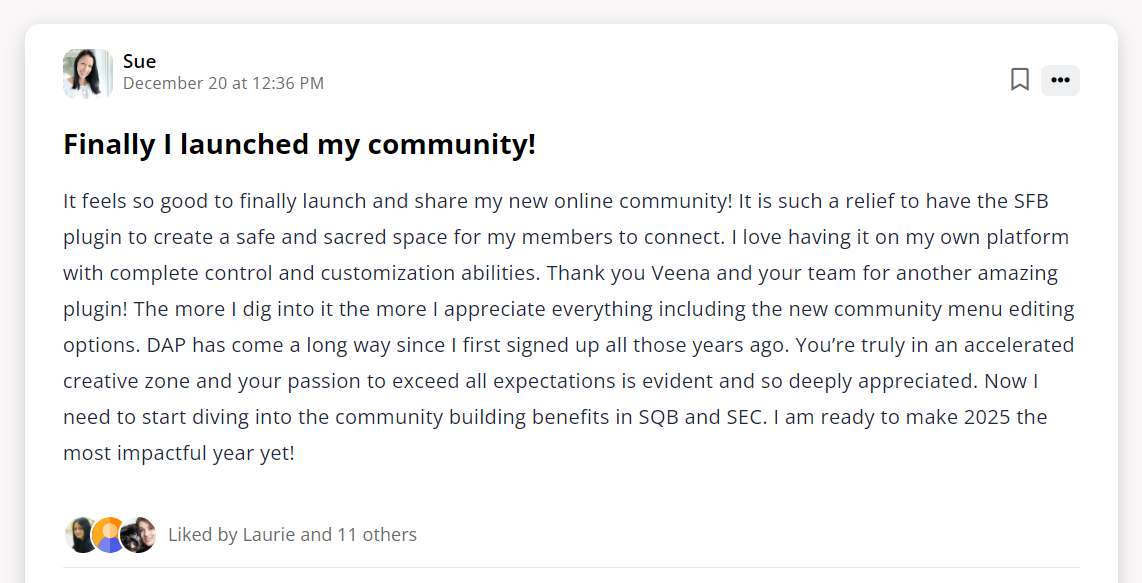The height and width of the screenshot is (583, 1142).
Task: Click the first liker avatar with dark hair
Action: [x=81, y=535]
